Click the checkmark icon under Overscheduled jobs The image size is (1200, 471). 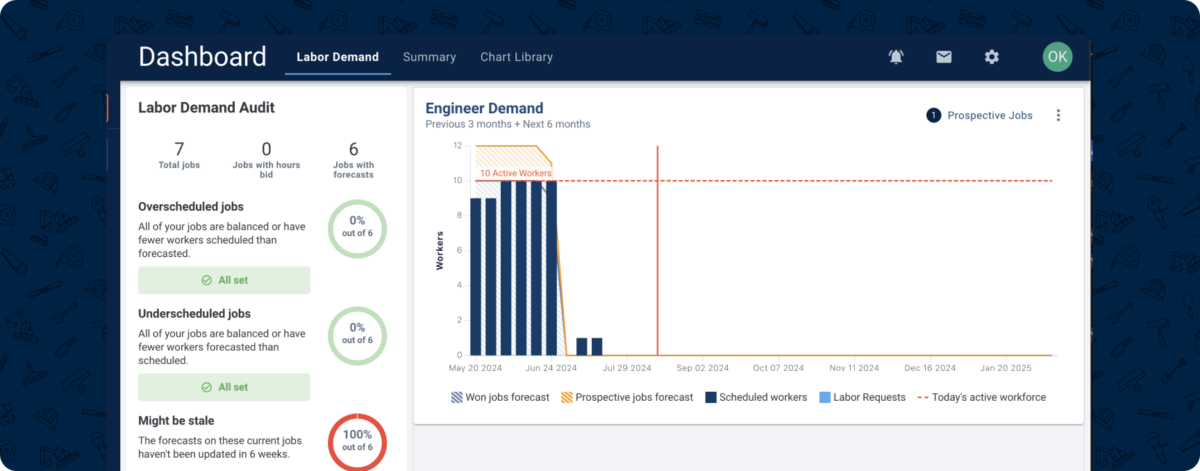[206, 280]
